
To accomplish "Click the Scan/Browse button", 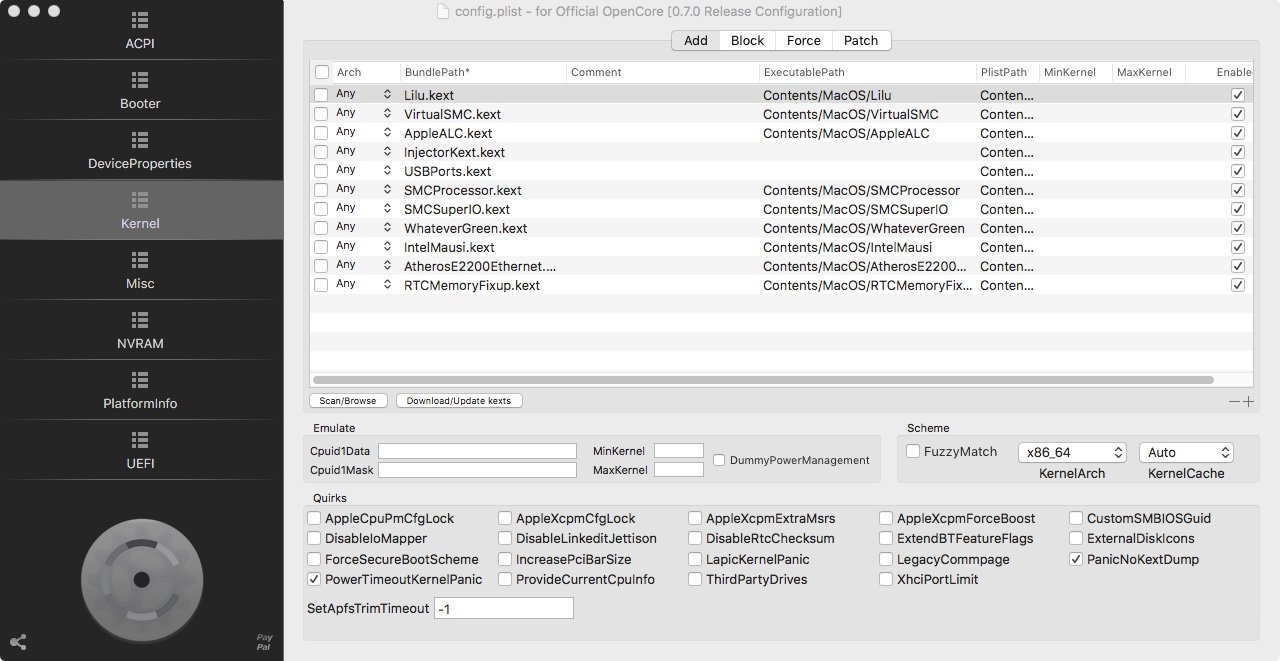I will click(x=348, y=400).
